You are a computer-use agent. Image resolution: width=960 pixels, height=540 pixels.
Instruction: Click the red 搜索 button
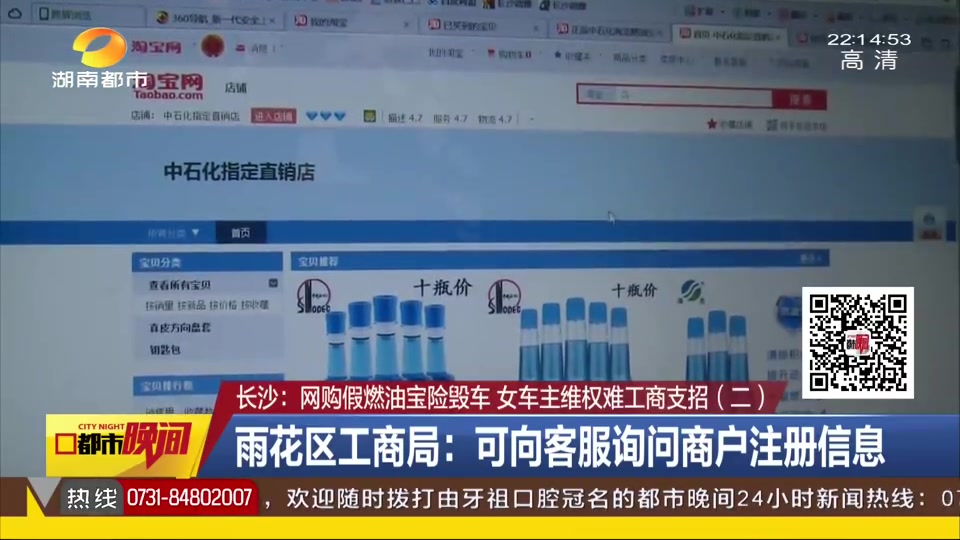800,99
